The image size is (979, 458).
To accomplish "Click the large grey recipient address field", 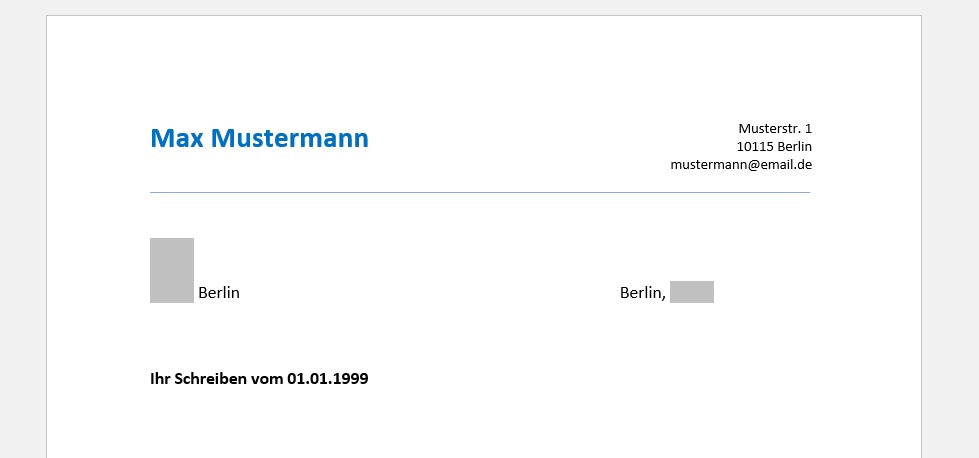I will pos(172,270).
